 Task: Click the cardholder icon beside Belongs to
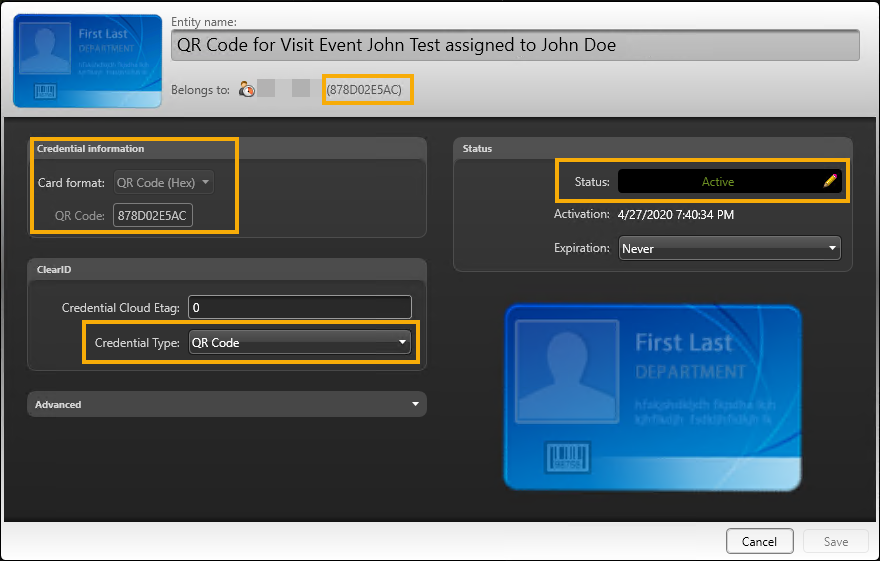(247, 90)
